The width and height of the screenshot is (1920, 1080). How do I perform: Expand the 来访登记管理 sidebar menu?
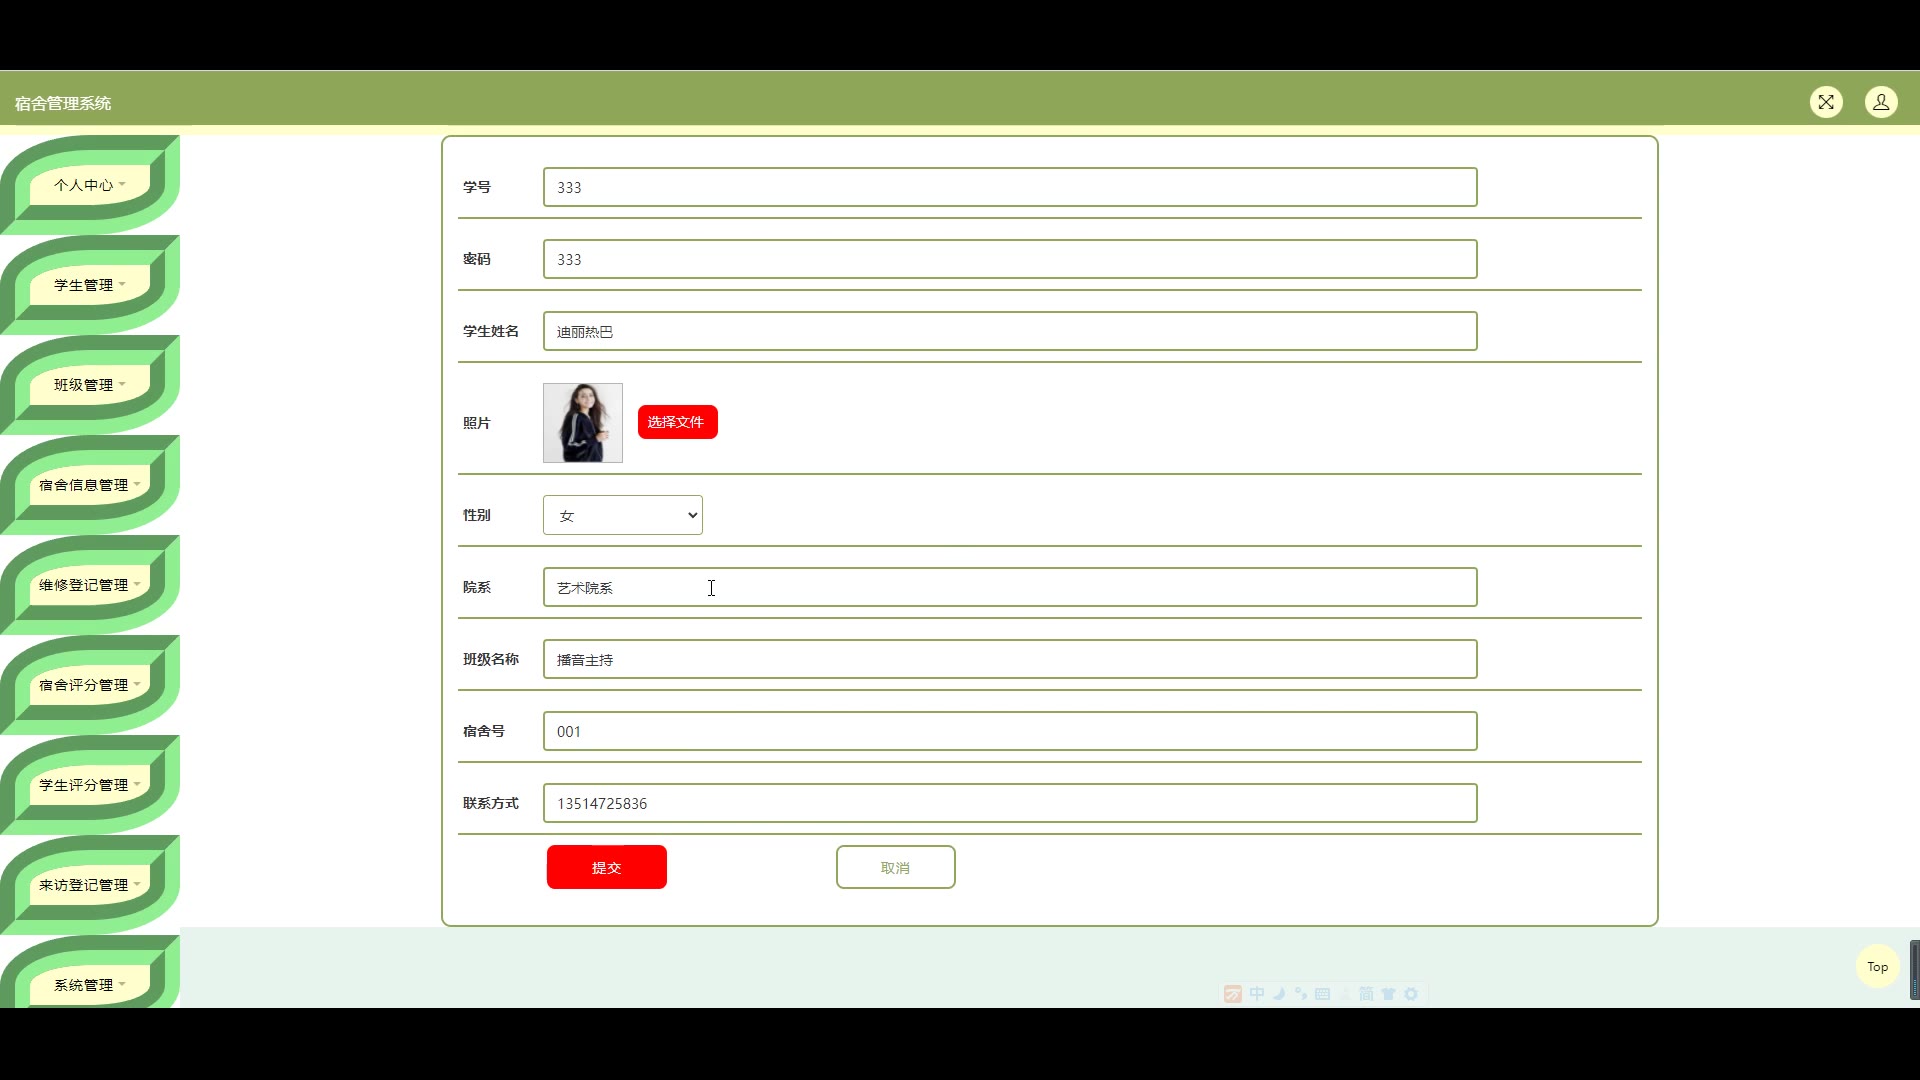click(90, 885)
